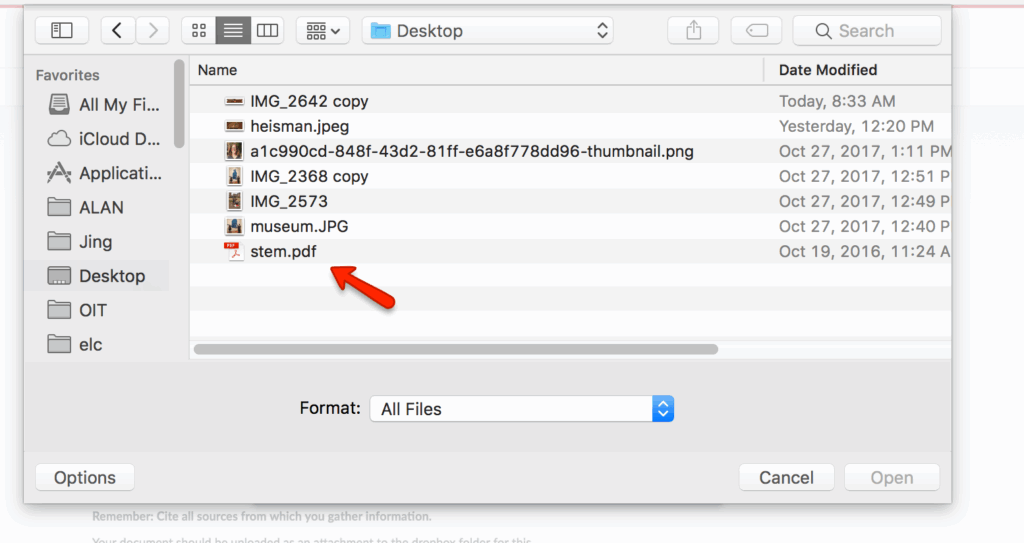1024x543 pixels.
Task: Switch to column view
Action: tap(267, 31)
